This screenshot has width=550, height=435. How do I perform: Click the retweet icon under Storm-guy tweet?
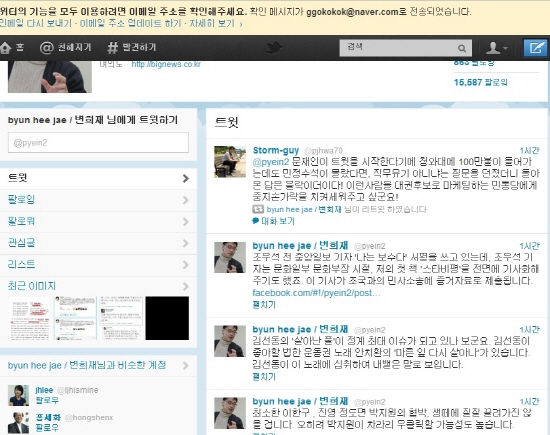point(258,209)
